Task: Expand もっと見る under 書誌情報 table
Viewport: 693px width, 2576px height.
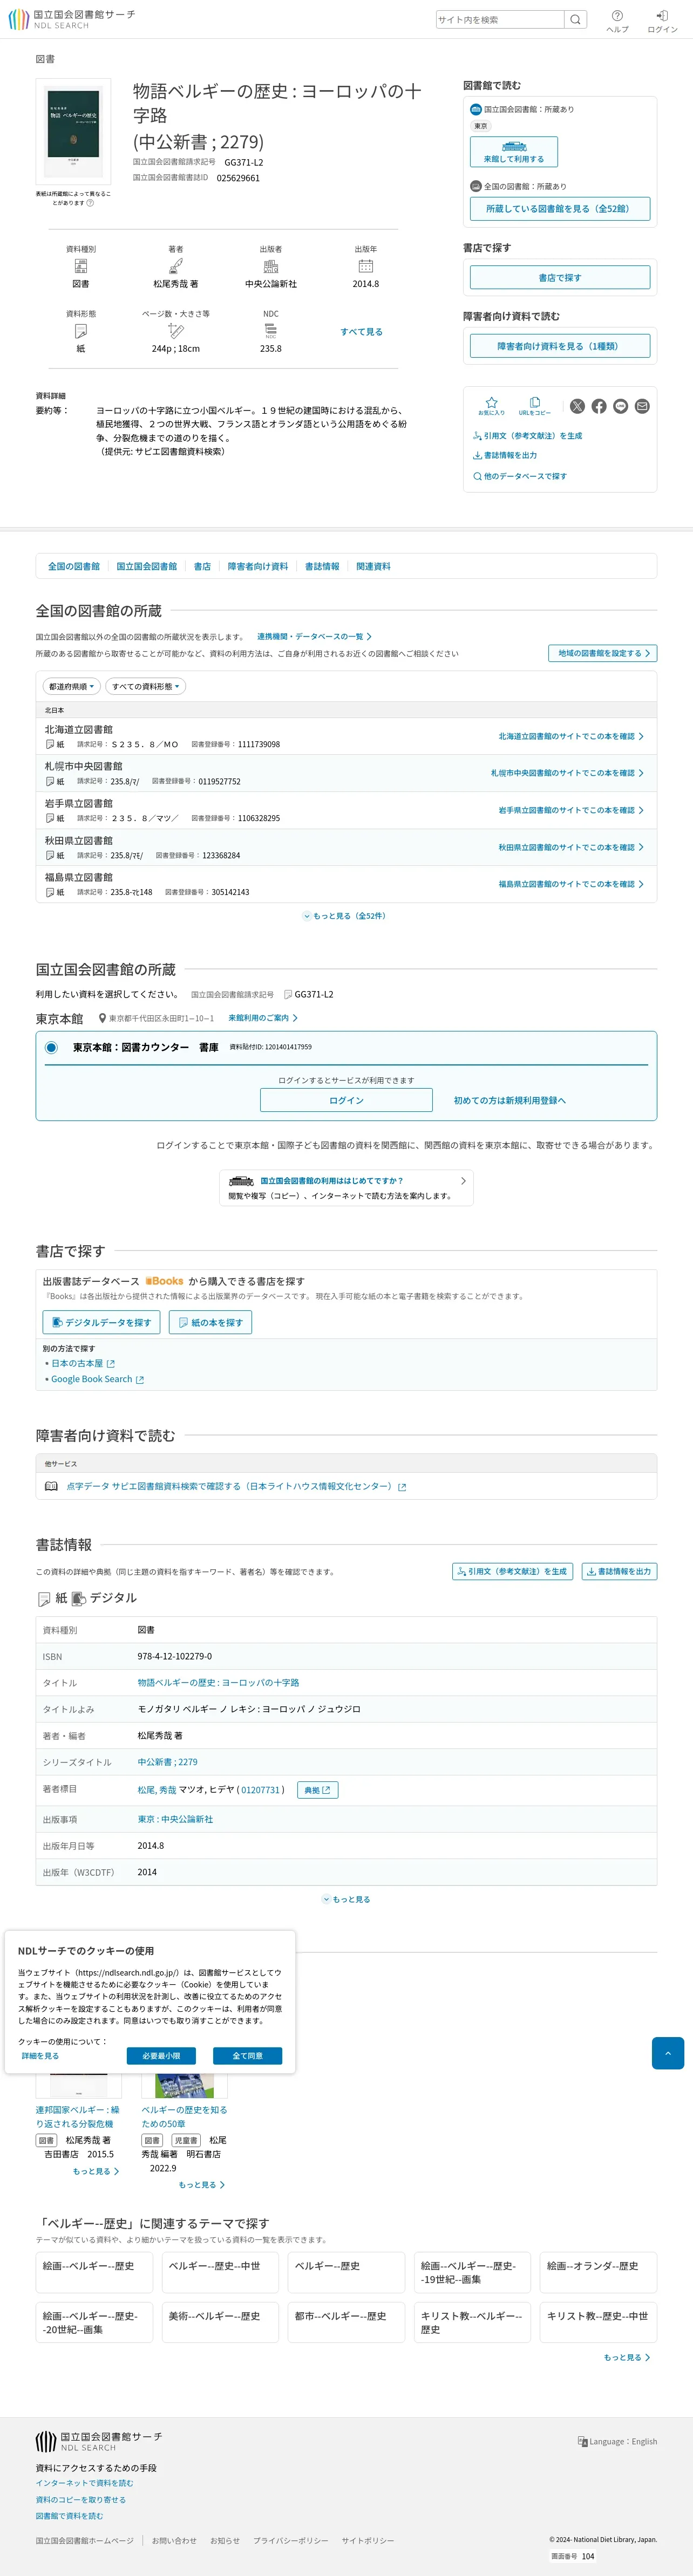Action: (346, 1899)
